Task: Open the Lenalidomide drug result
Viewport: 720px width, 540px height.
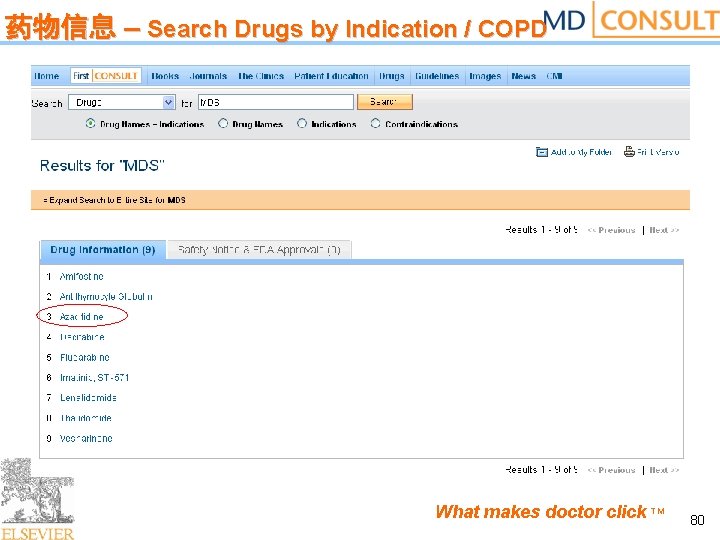Action: click(88, 398)
